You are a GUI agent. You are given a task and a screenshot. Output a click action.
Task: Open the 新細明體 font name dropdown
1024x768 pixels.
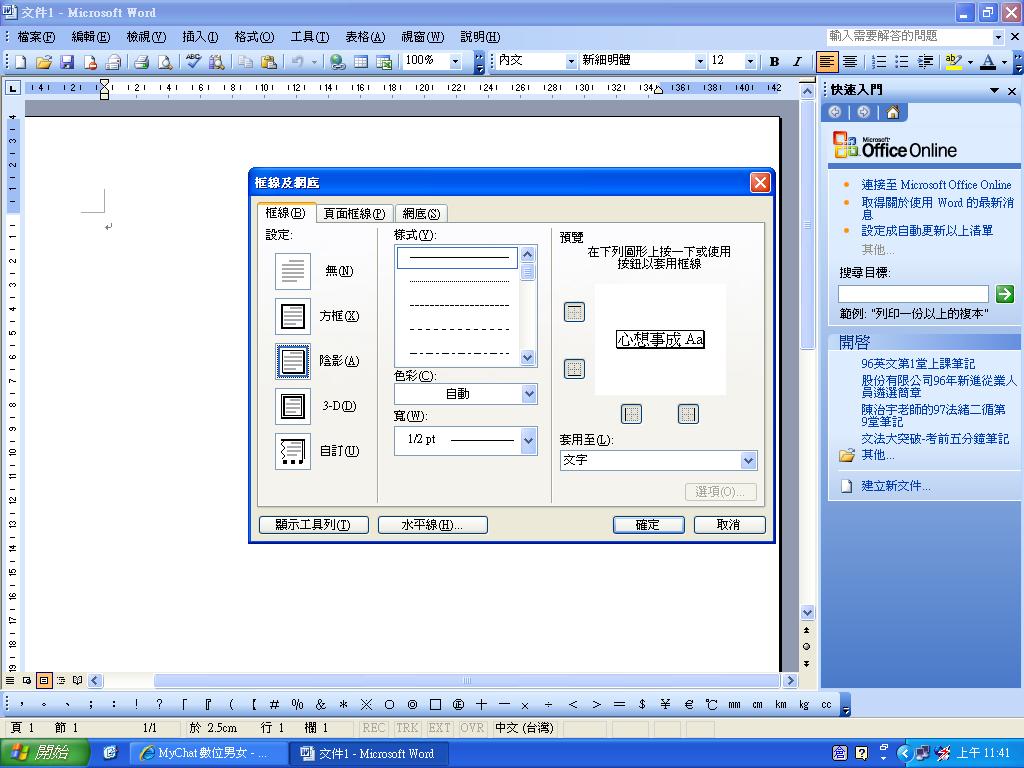click(700, 61)
